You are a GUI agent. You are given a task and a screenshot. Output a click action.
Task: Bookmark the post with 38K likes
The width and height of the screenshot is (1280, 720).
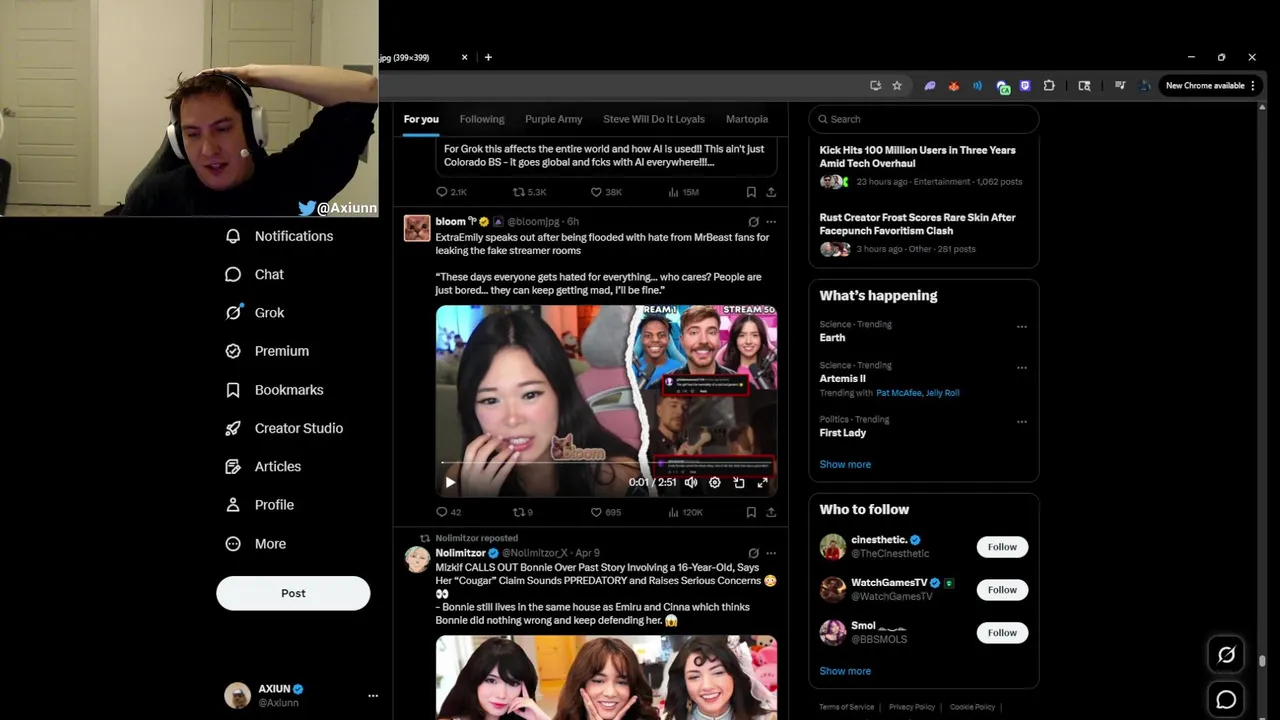[751, 192]
